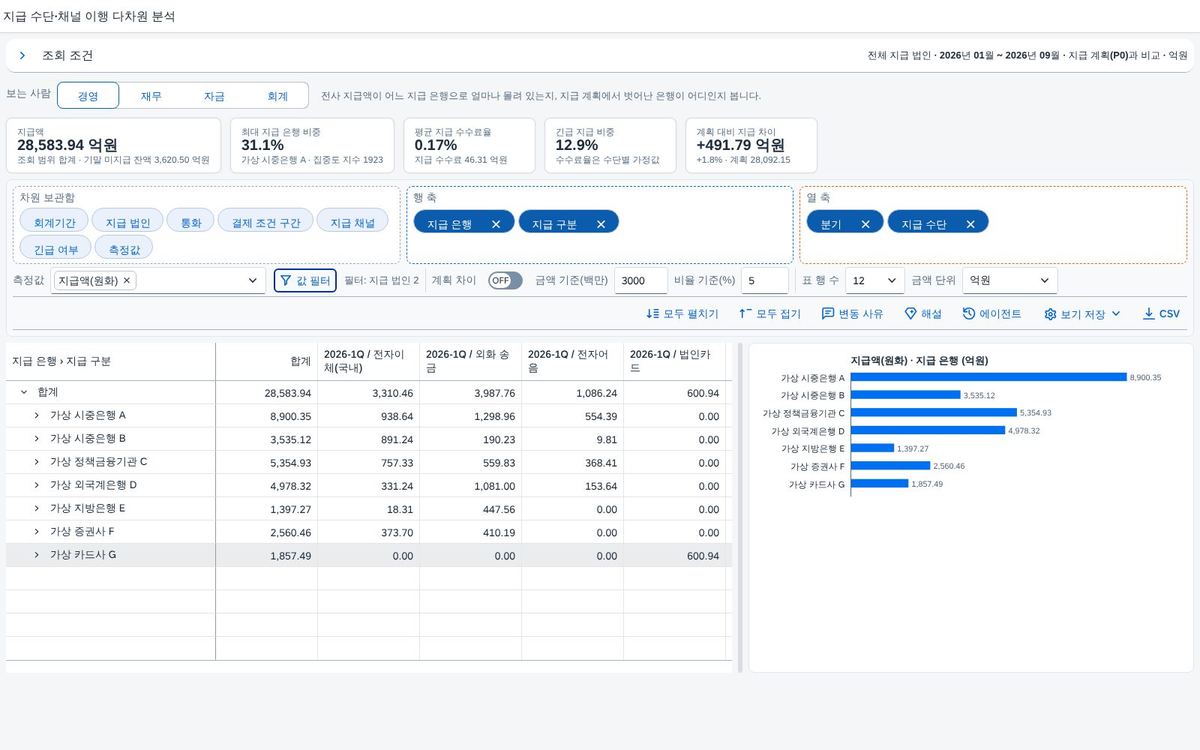Delete the 지급액(원화) measure token
The height and width of the screenshot is (750, 1200).
tap(127, 281)
